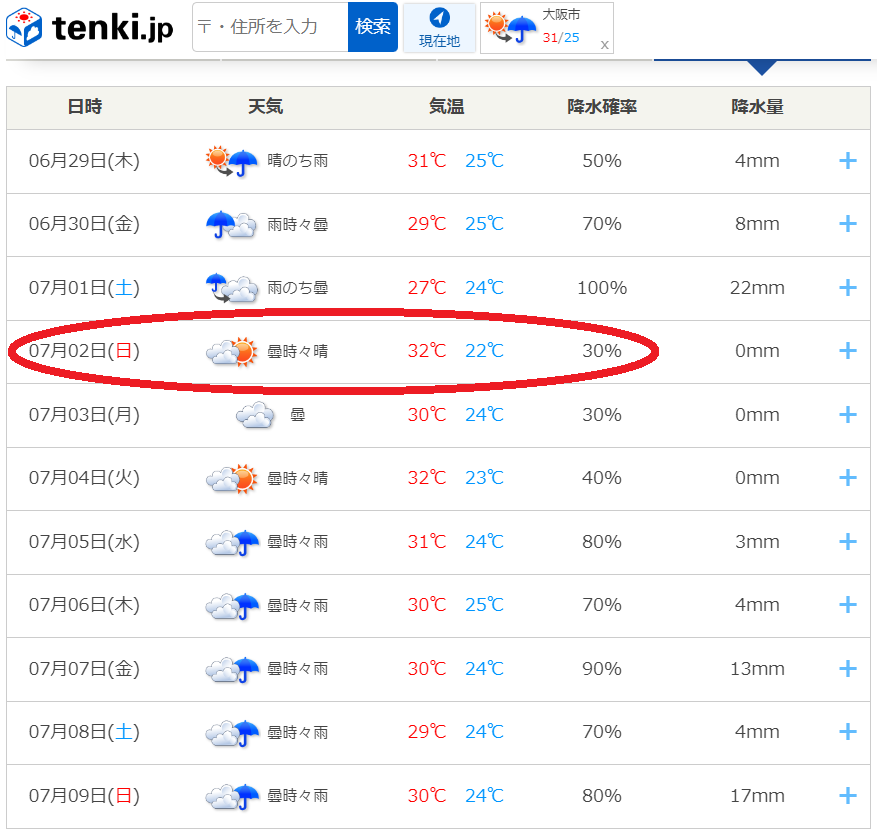Expand the 07月01日 row with plus
The width and height of the screenshot is (877, 833).
coord(848,288)
